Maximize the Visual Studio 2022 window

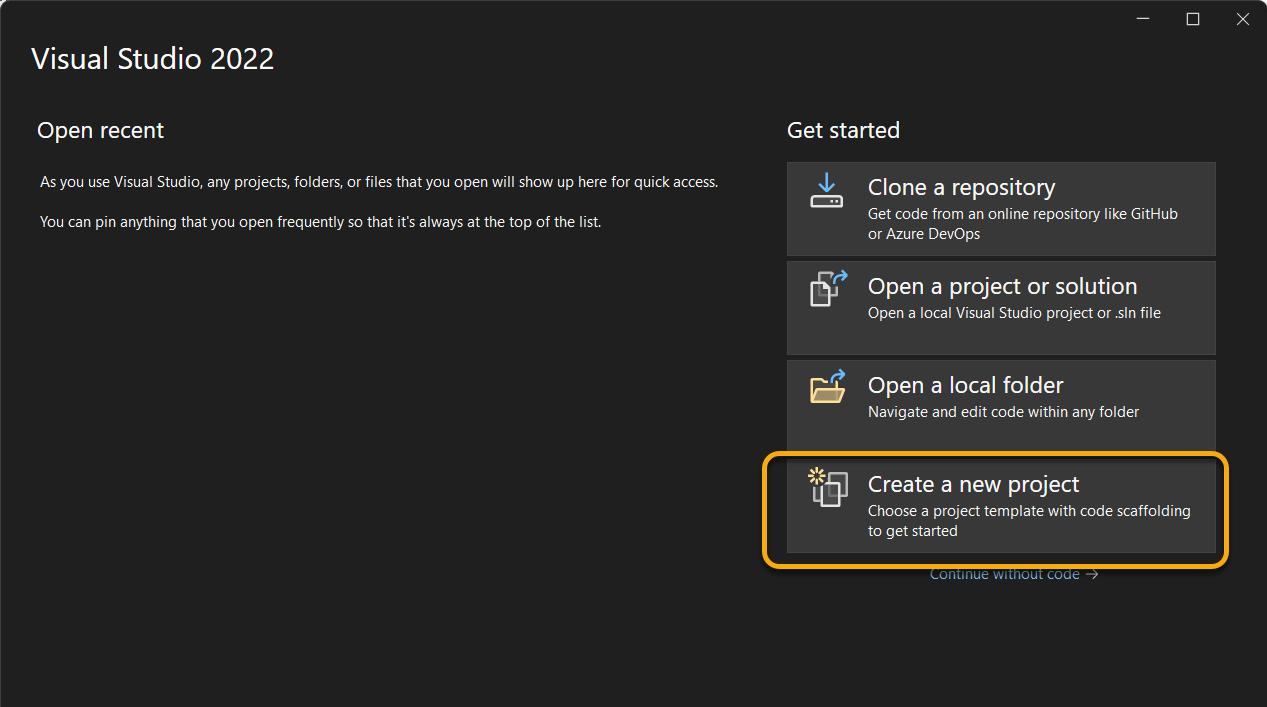1192,19
